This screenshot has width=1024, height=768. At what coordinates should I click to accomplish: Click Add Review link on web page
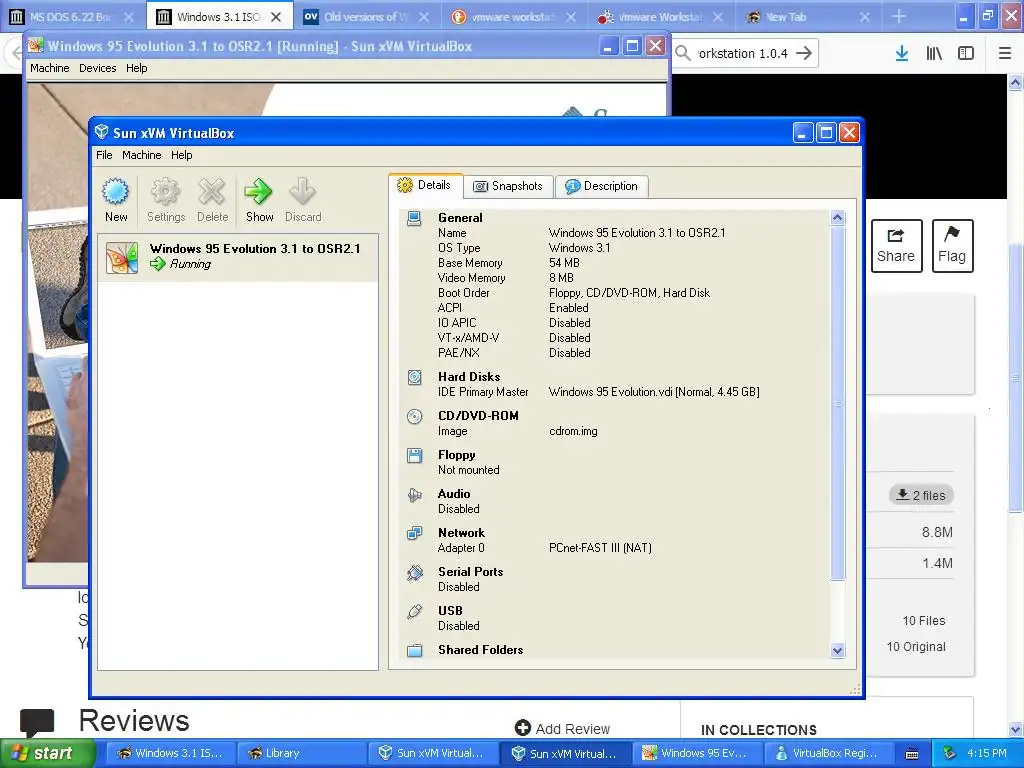click(x=562, y=729)
